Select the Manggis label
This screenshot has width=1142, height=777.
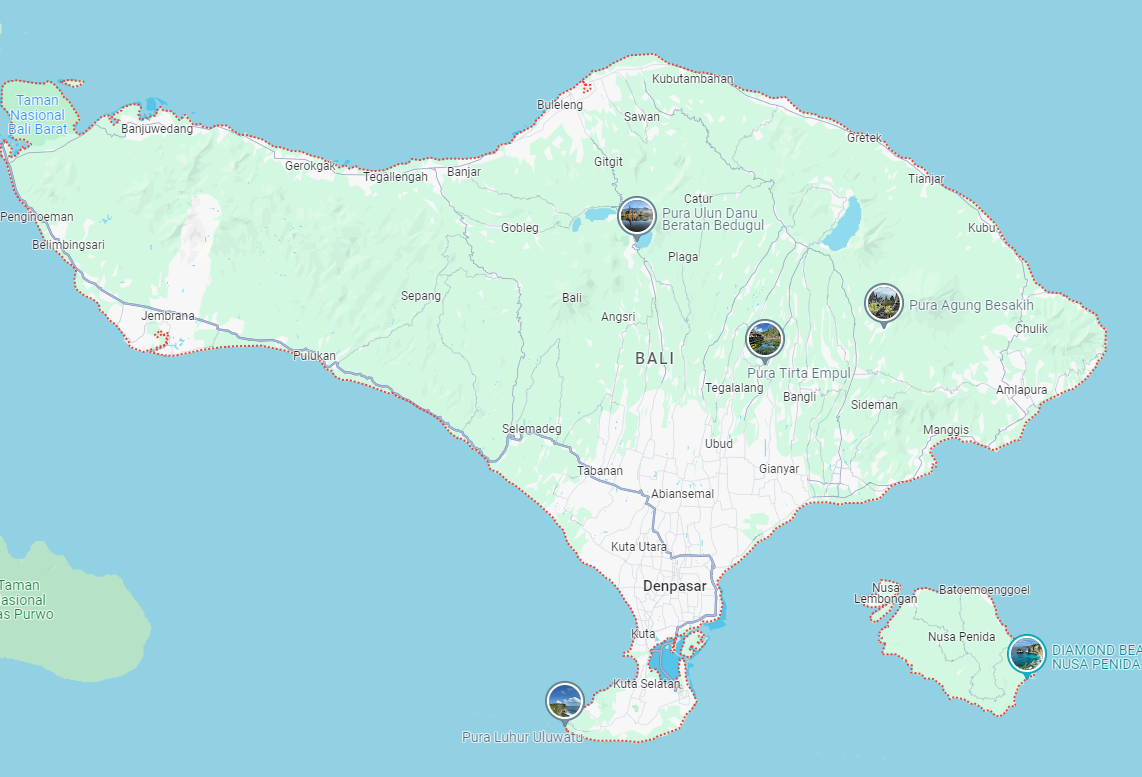coord(946,430)
